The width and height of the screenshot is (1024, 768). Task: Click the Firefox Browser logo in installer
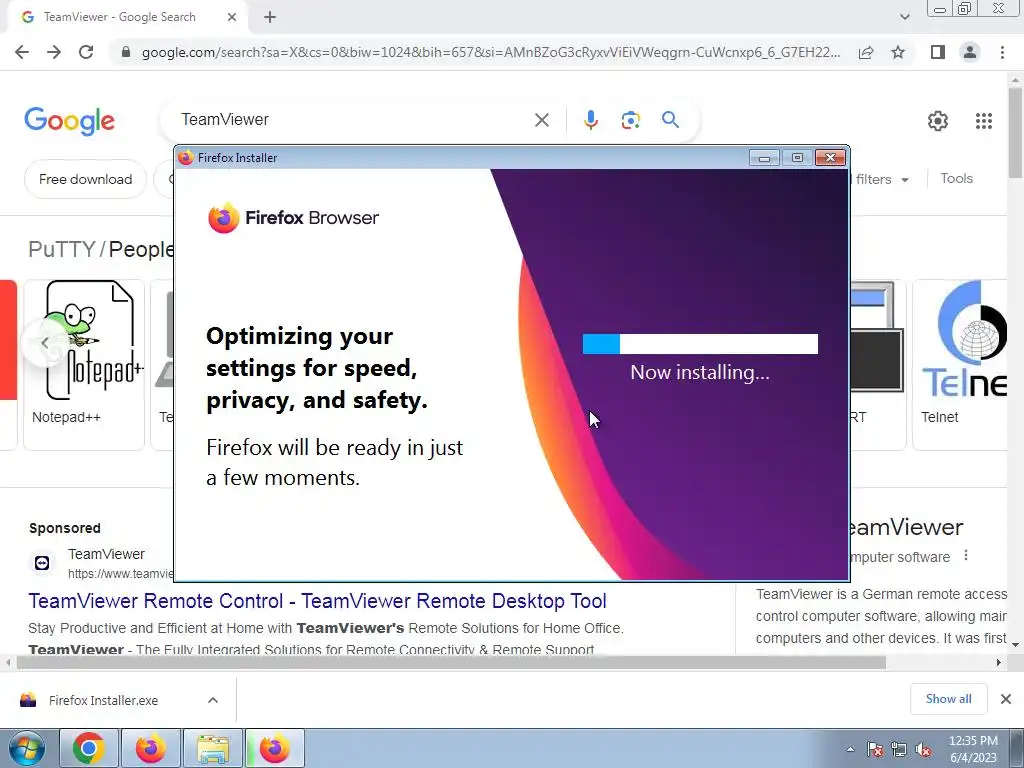click(293, 217)
